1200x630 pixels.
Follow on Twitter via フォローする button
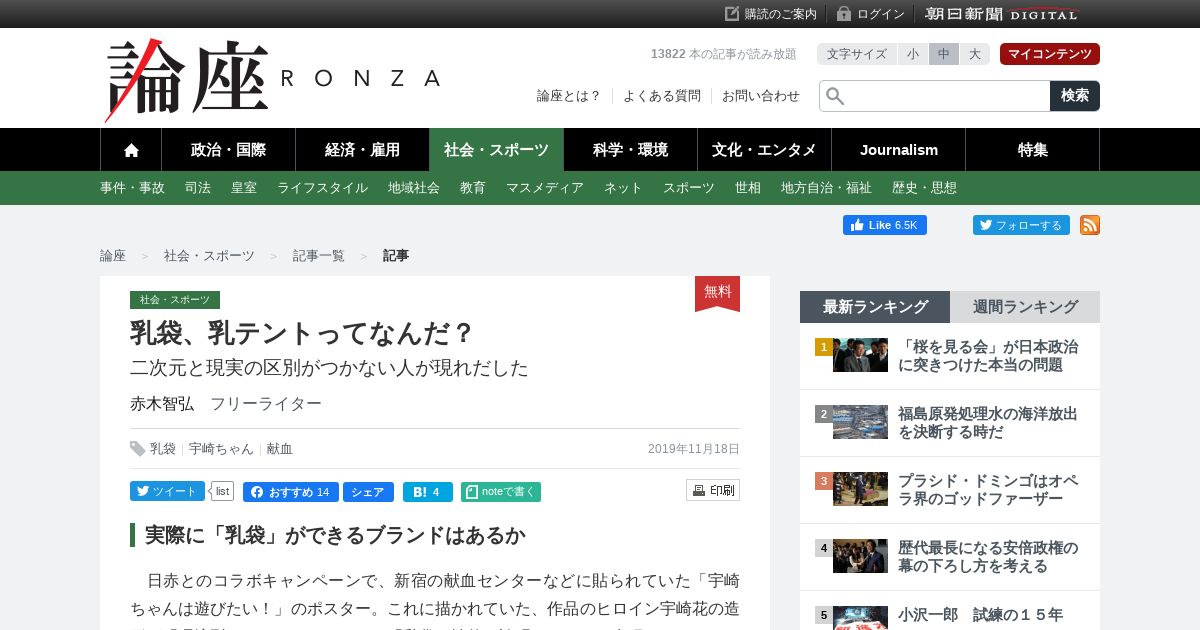pyautogui.click(x=1021, y=225)
